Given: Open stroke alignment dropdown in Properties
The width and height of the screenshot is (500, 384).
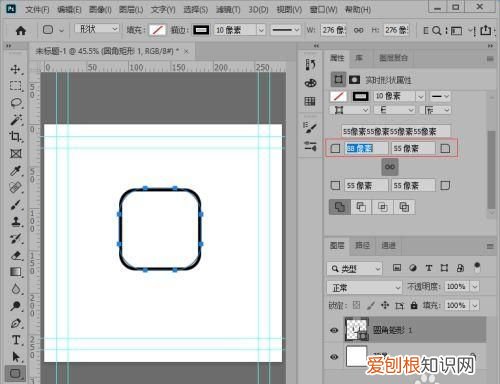Looking at the screenshot, I should click(x=350, y=110).
